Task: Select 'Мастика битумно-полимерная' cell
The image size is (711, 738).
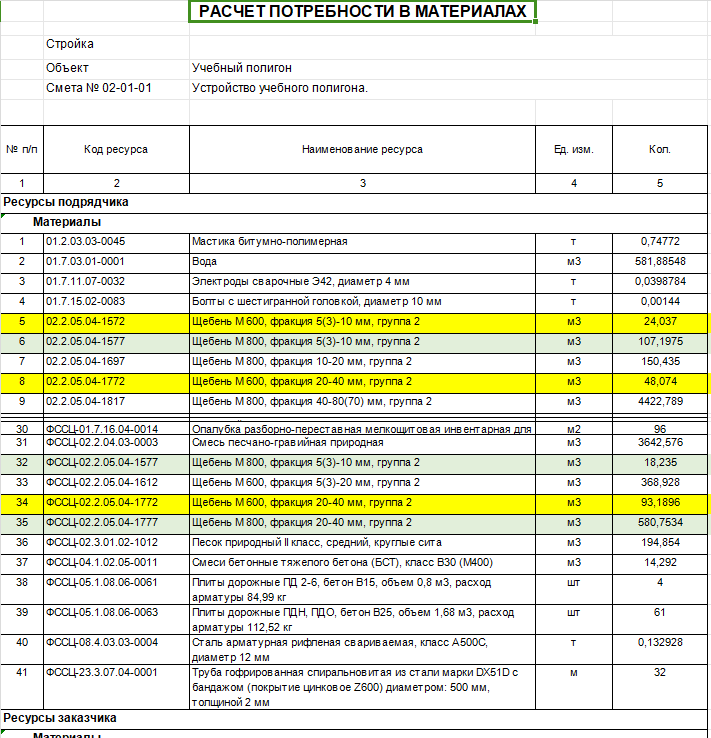Action: [362, 242]
